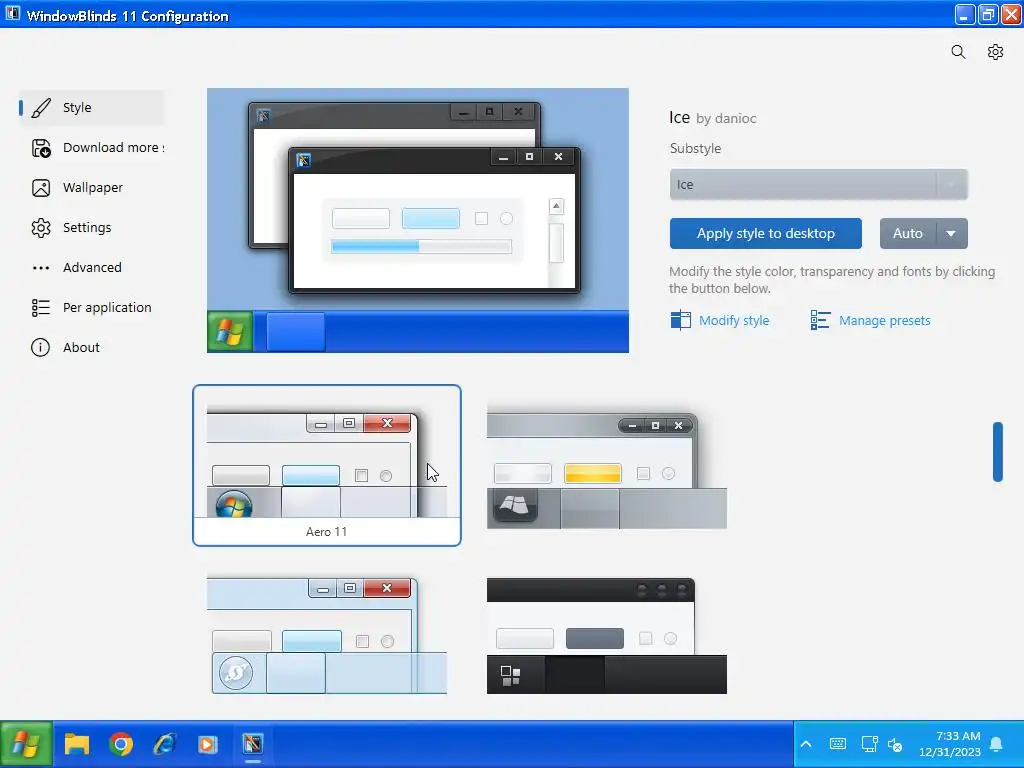Click the Style brush icon in sidebar
The image size is (1024, 768).
(40, 108)
